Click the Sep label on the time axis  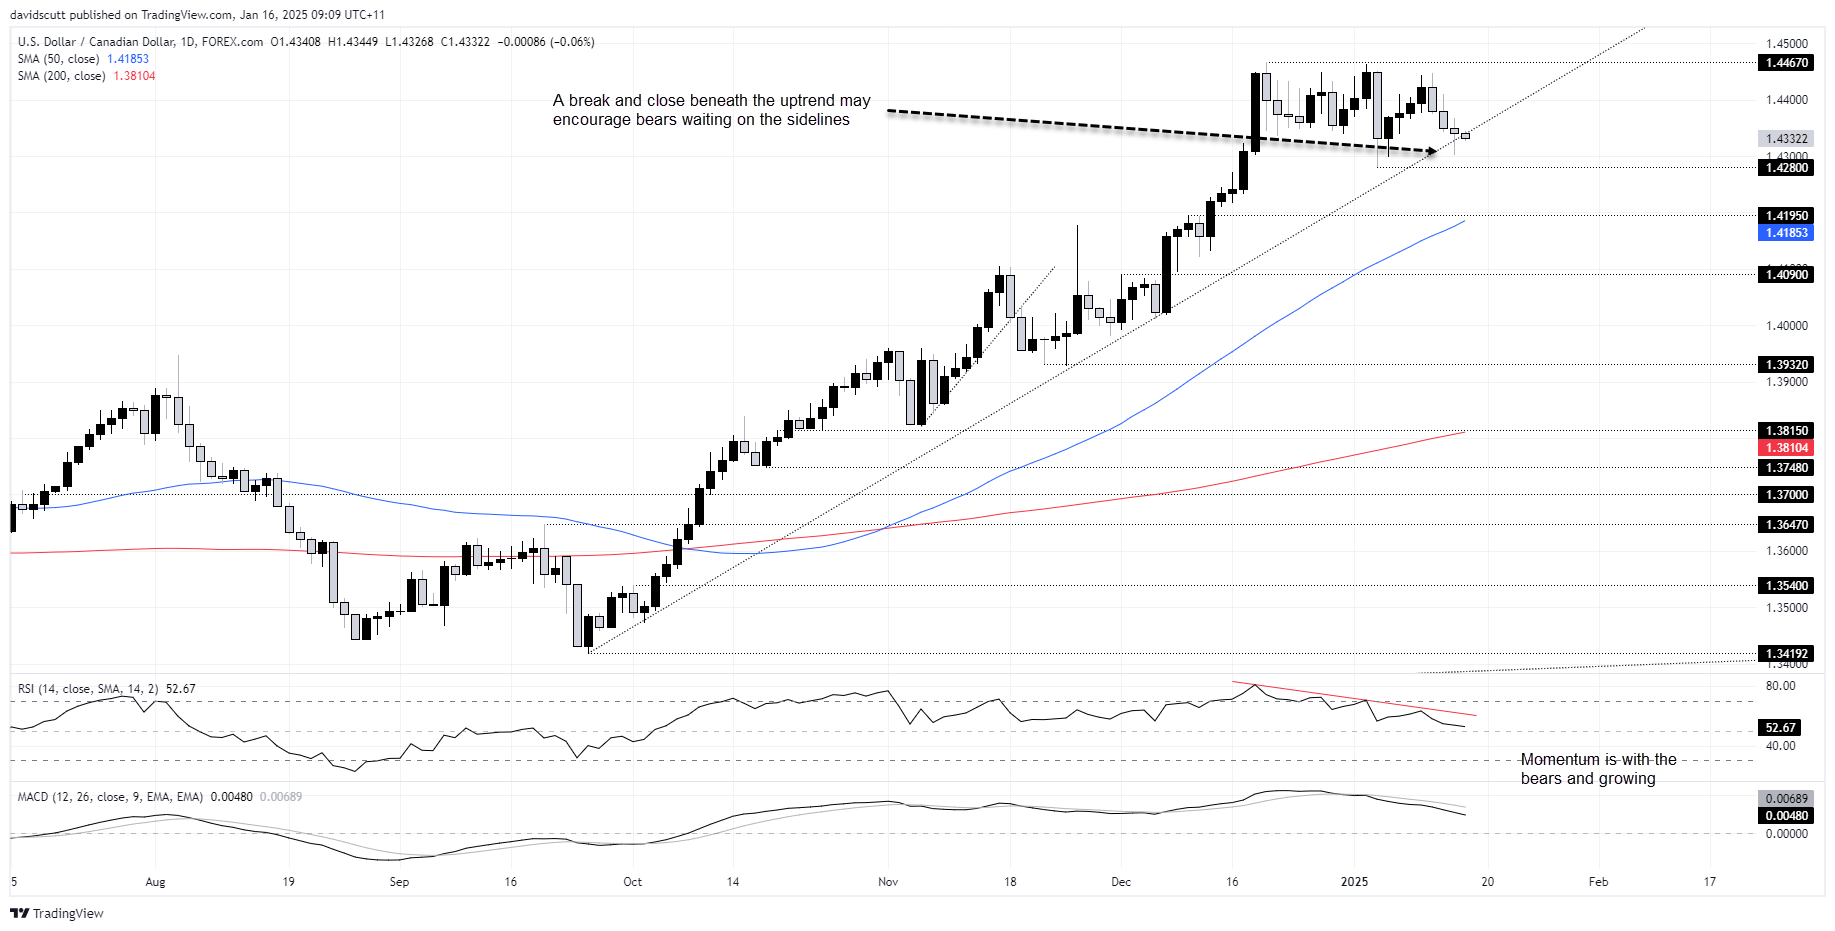pyautogui.click(x=399, y=881)
